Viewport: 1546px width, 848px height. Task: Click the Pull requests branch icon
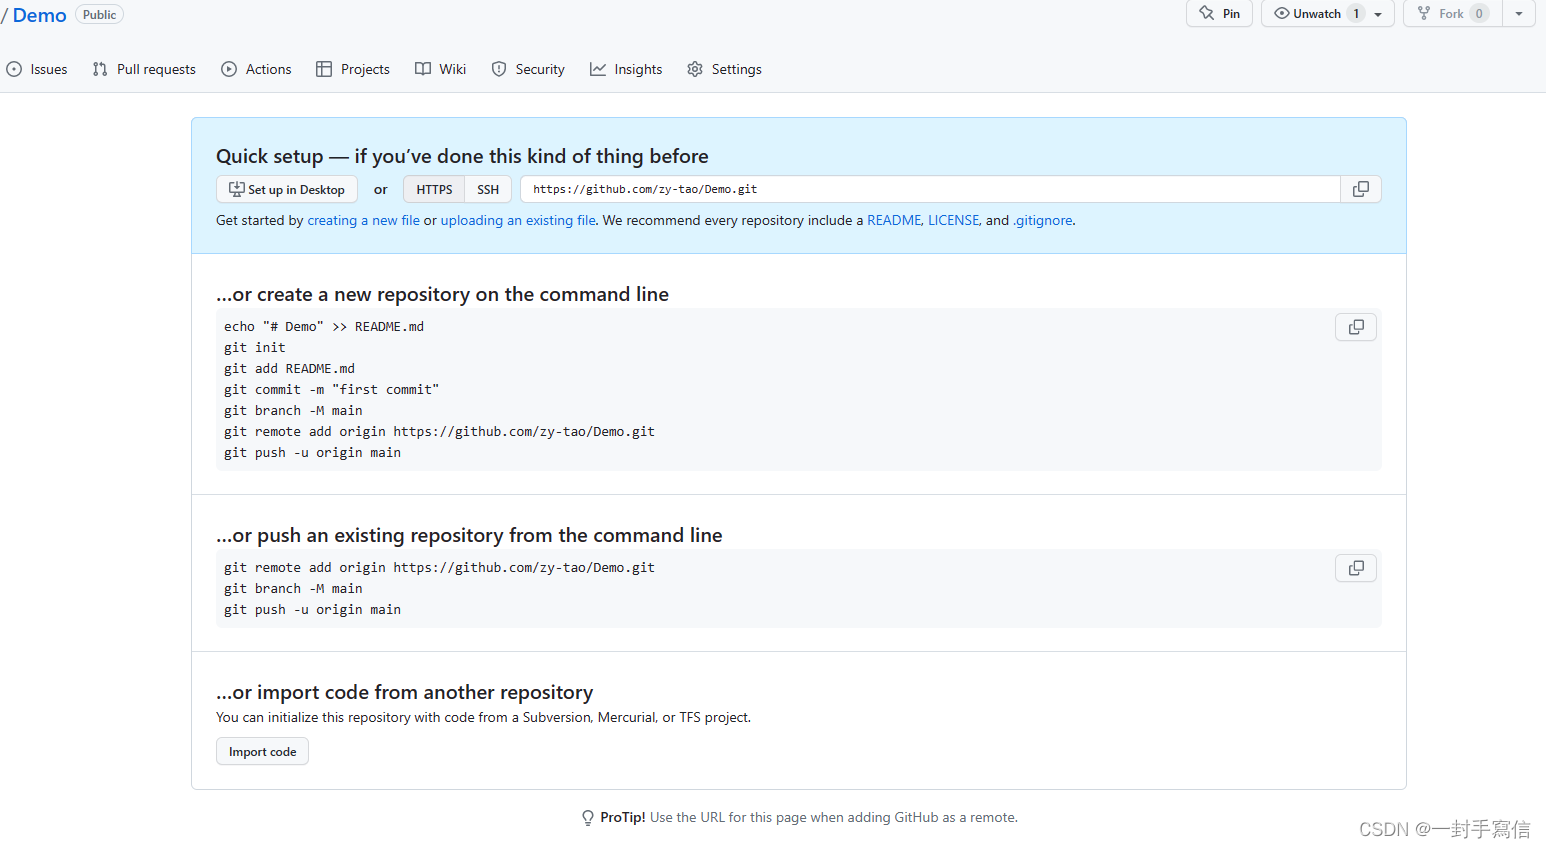click(100, 69)
